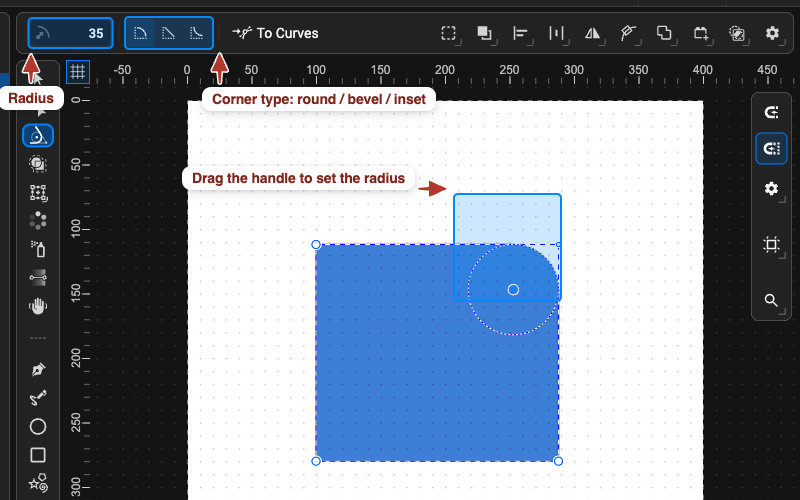Viewport: 800px width, 500px height.
Task: Toggle the highlighted snap-to-grid magnet icon
Action: (x=771, y=148)
